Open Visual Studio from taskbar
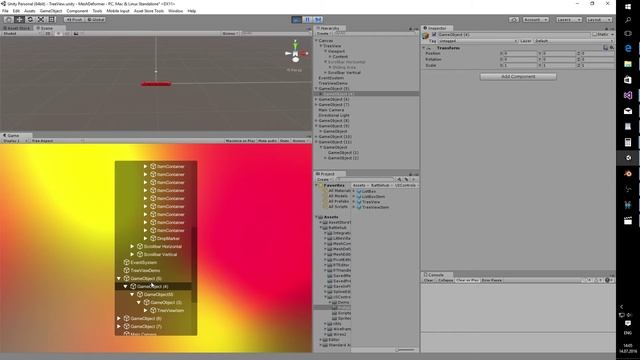This screenshot has width=640, height=360. [x=628, y=95]
